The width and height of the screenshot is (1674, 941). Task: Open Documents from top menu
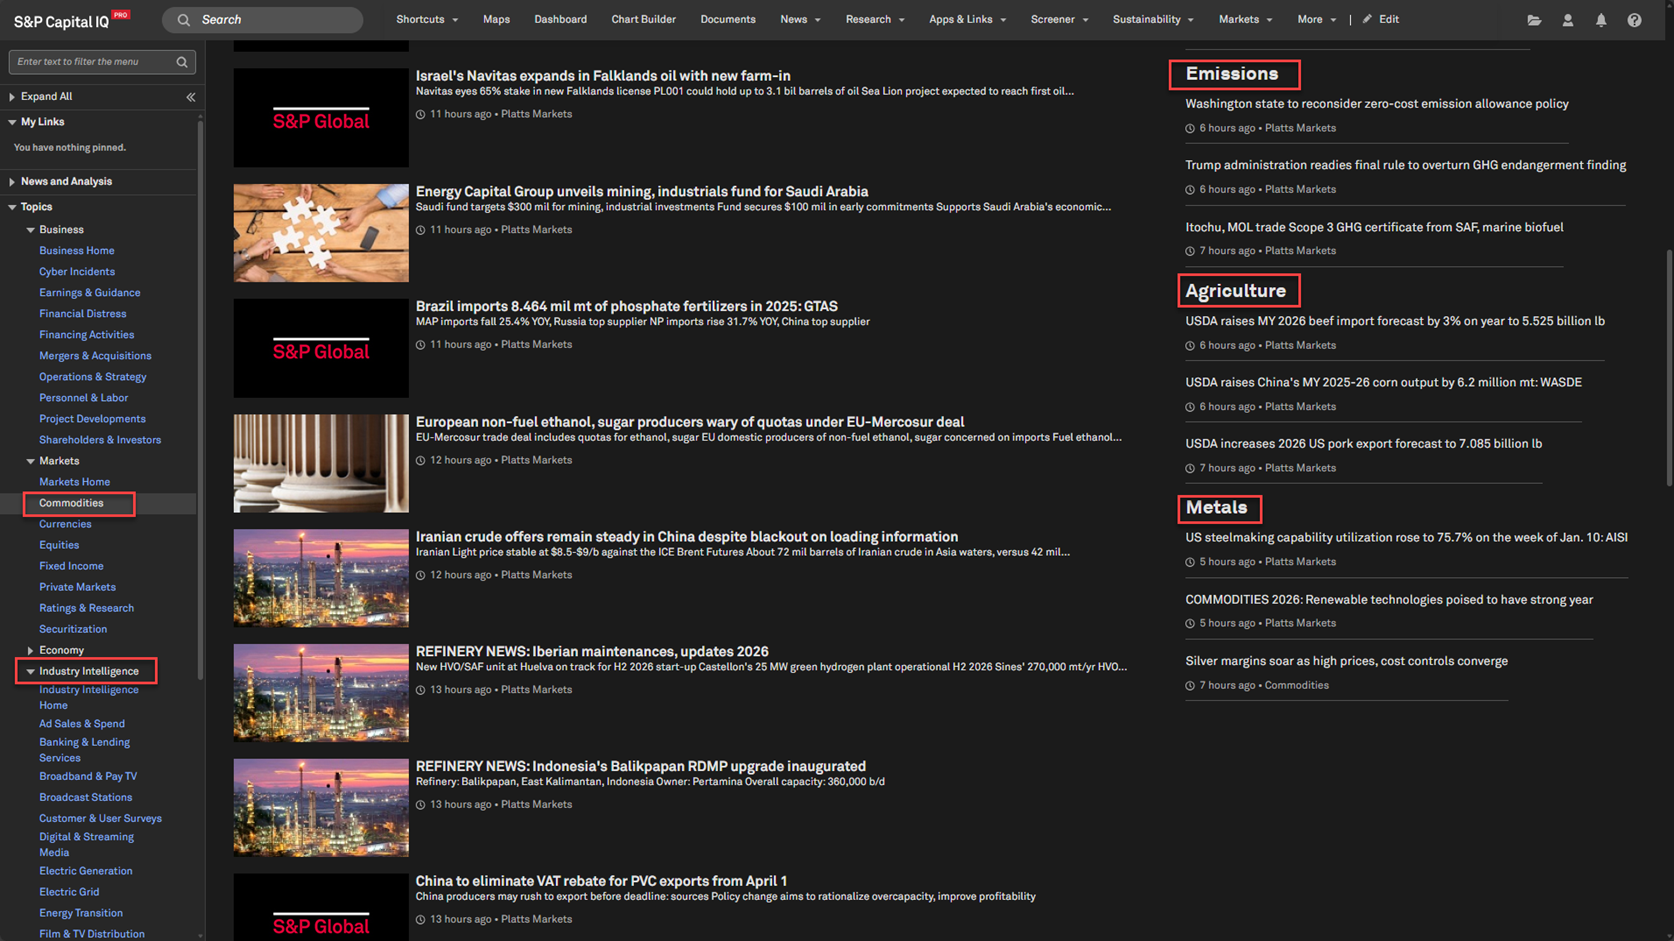tap(727, 19)
